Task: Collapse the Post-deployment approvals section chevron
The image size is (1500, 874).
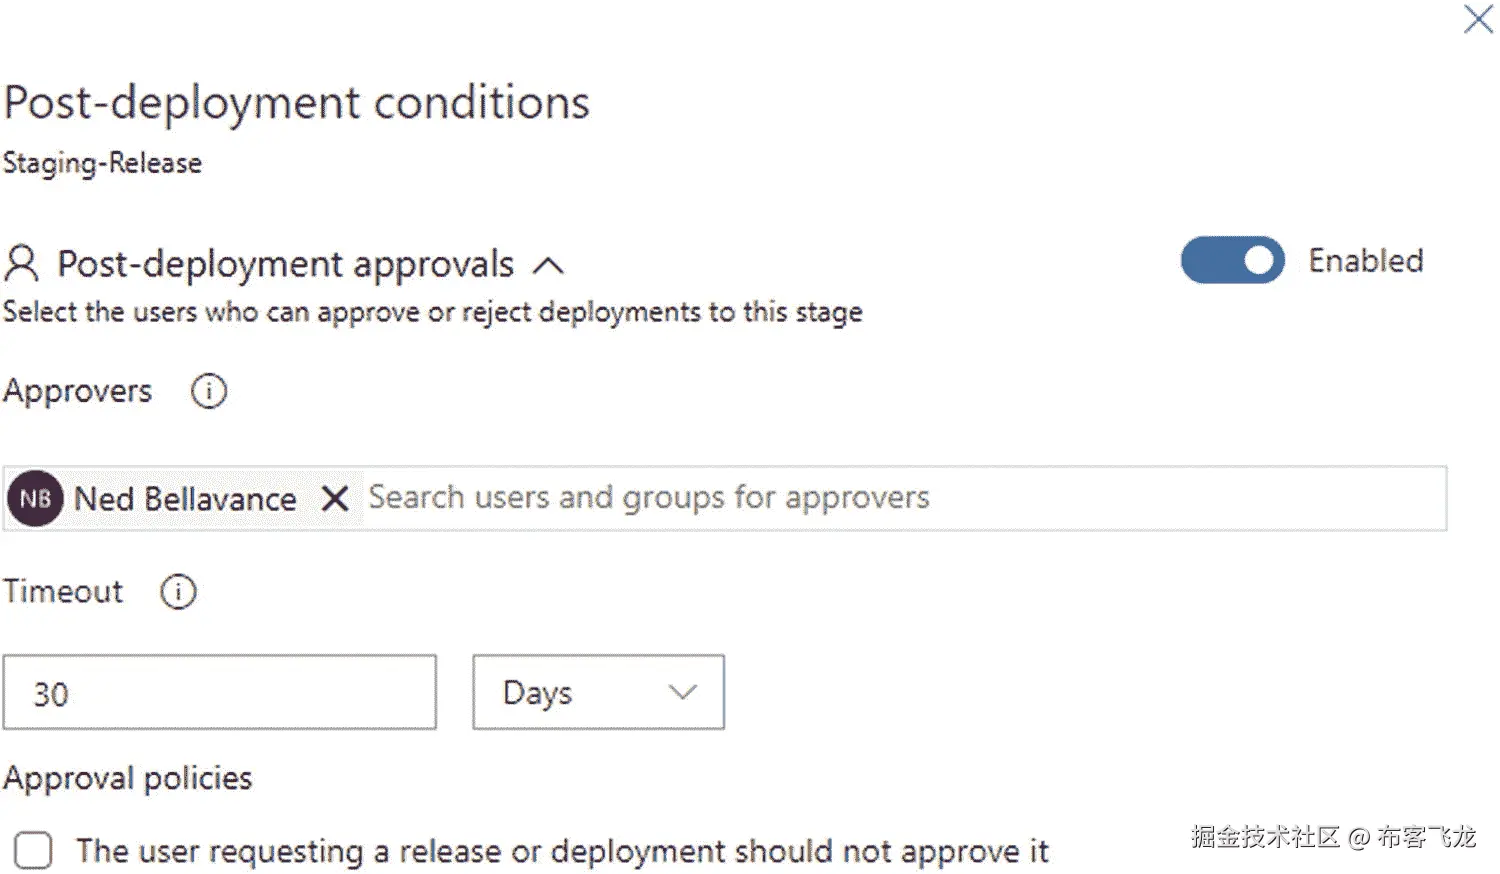Action: point(548,266)
